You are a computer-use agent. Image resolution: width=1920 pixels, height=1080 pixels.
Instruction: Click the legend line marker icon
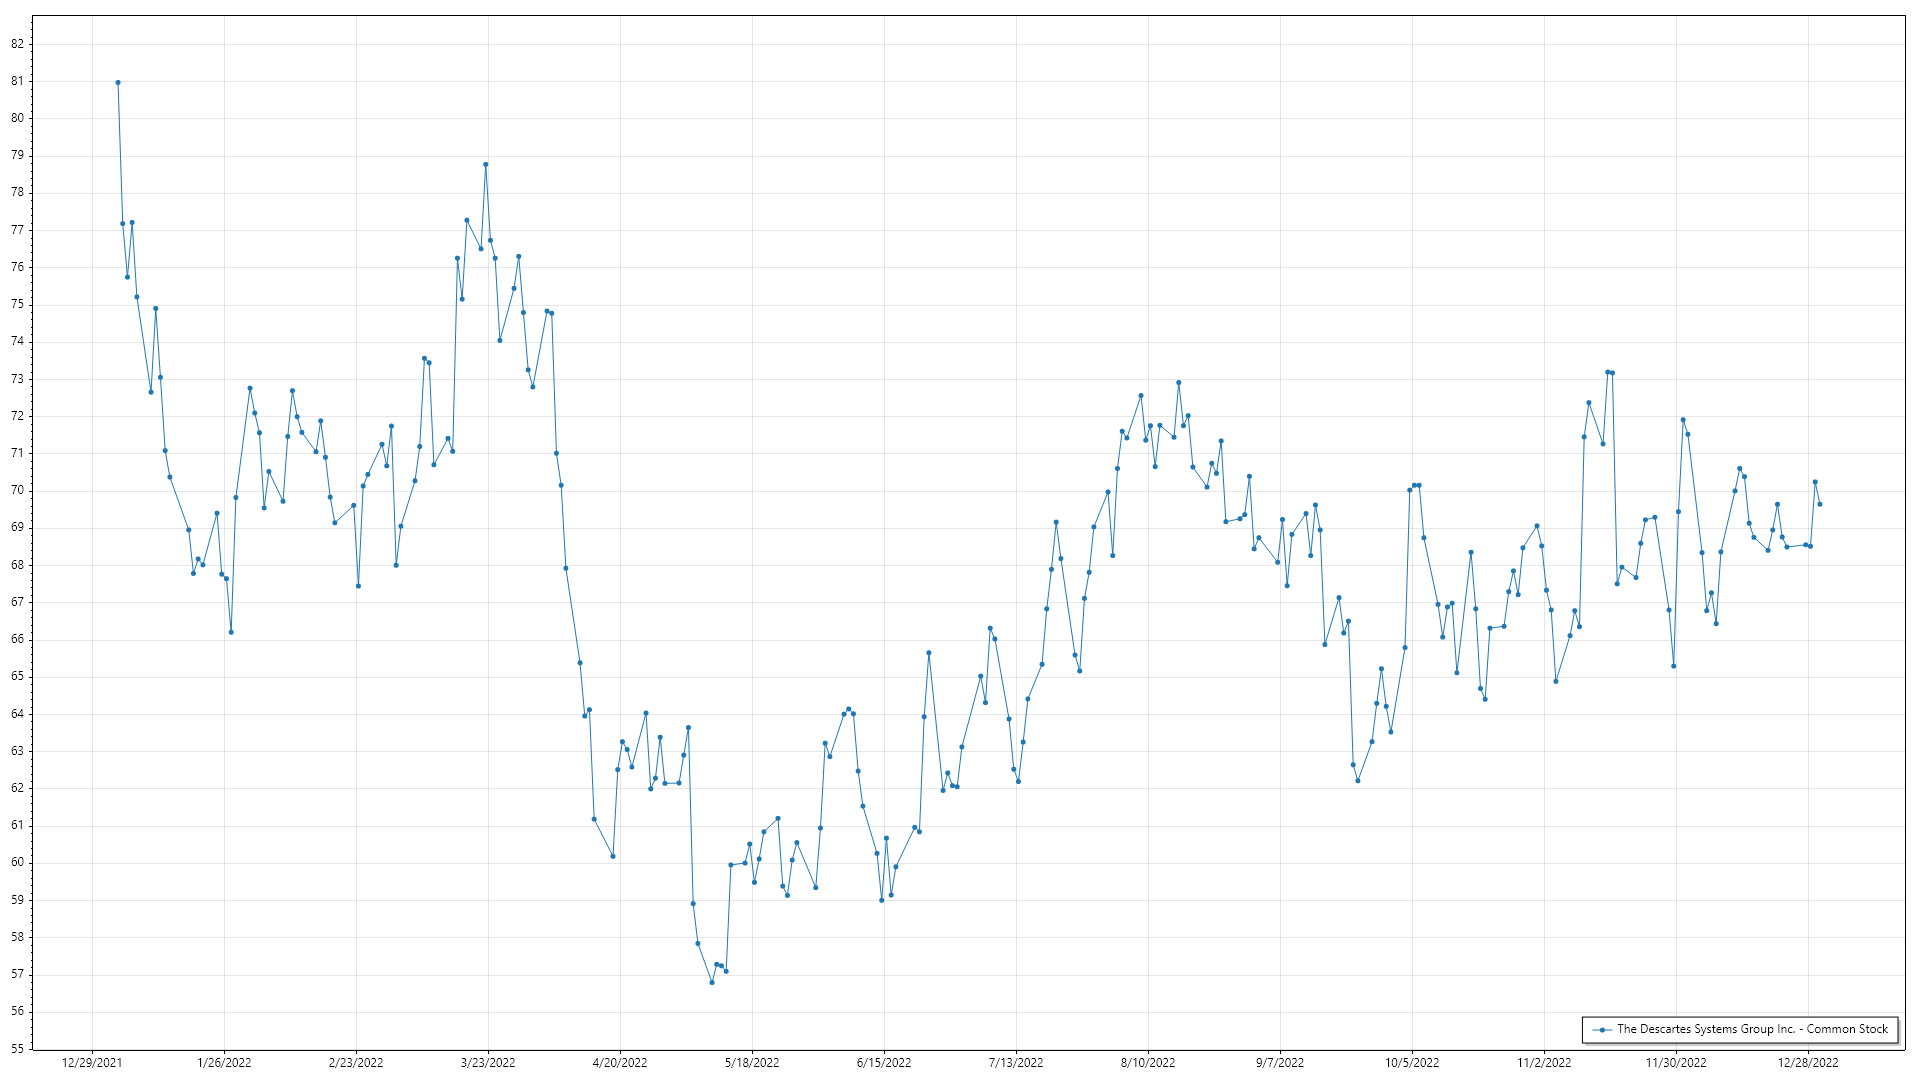[x=1602, y=1029]
